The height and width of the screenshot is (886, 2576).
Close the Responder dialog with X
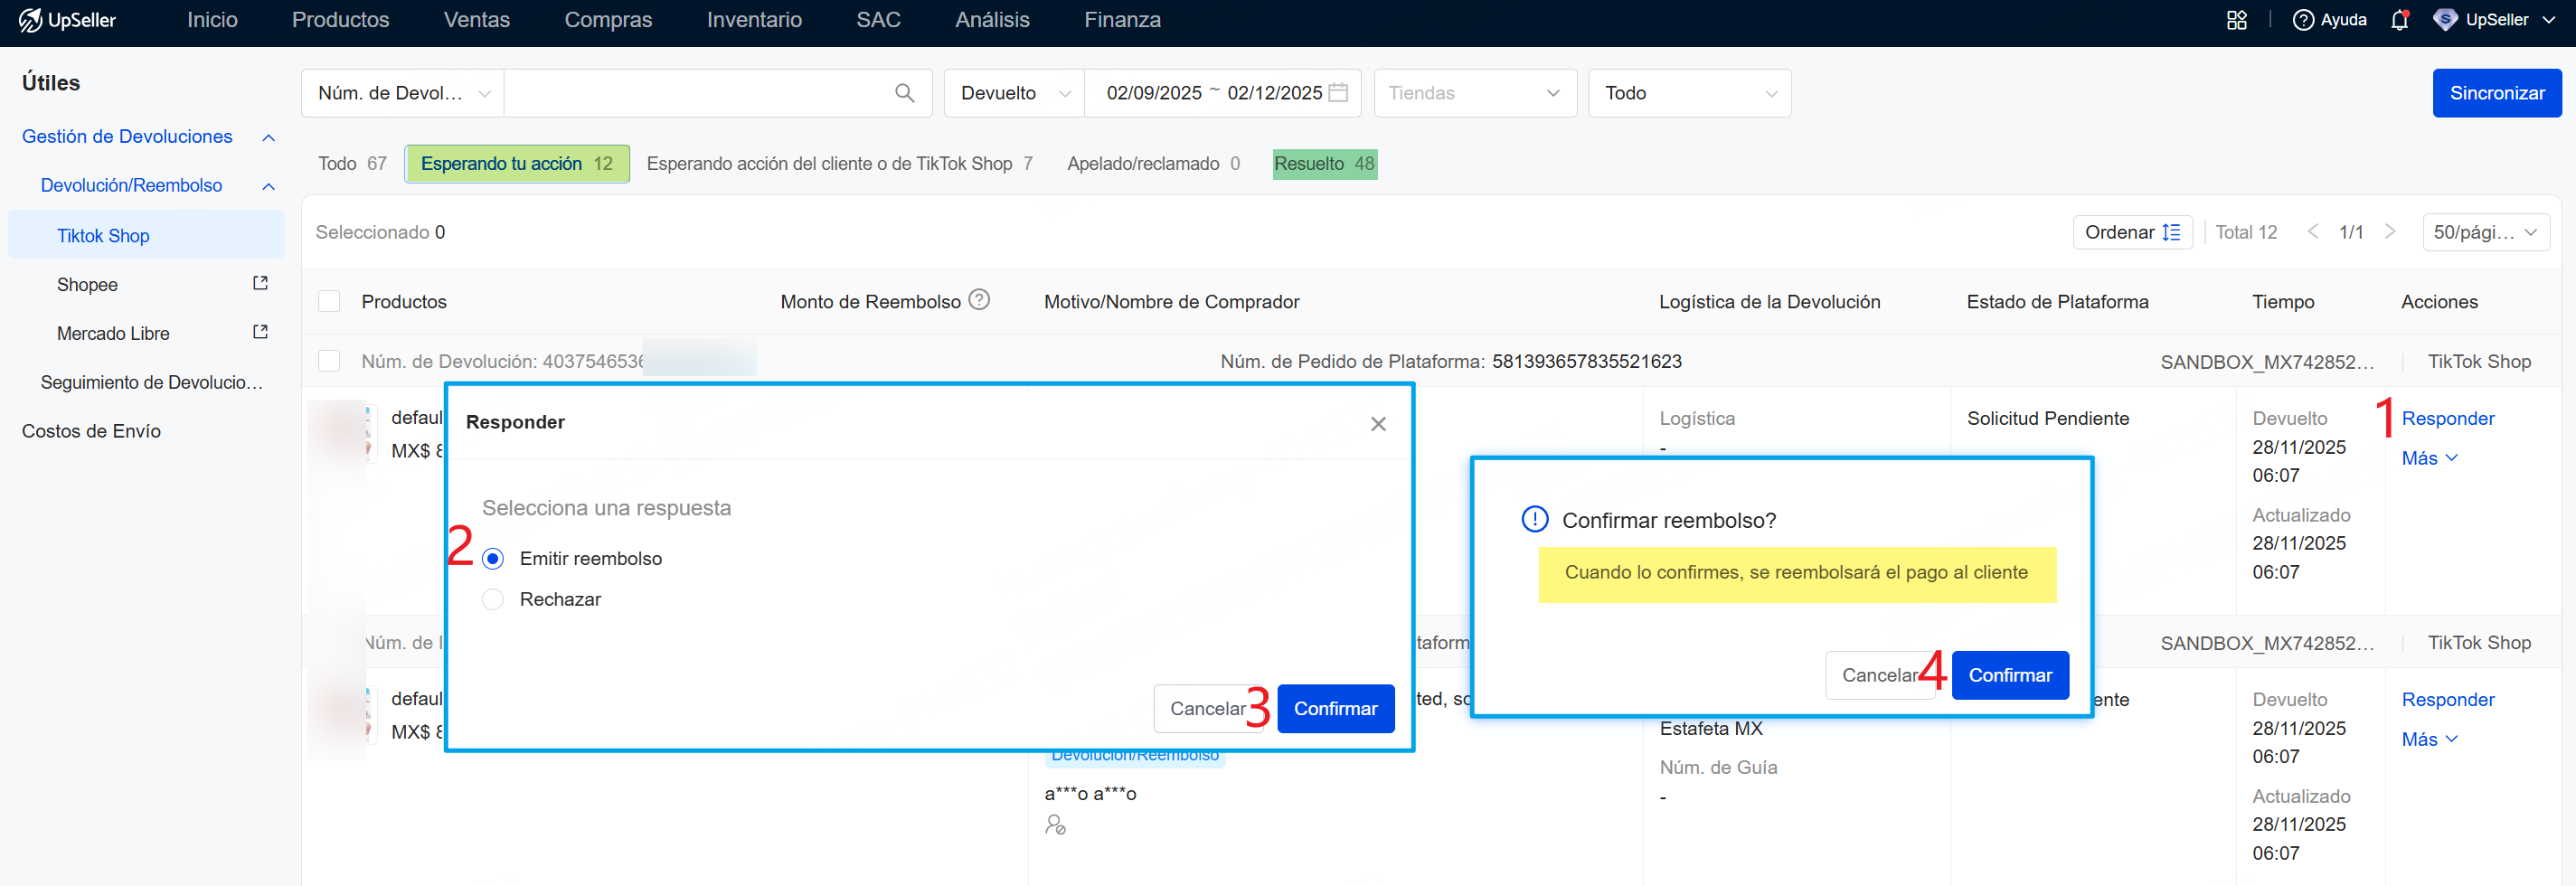click(x=1378, y=424)
